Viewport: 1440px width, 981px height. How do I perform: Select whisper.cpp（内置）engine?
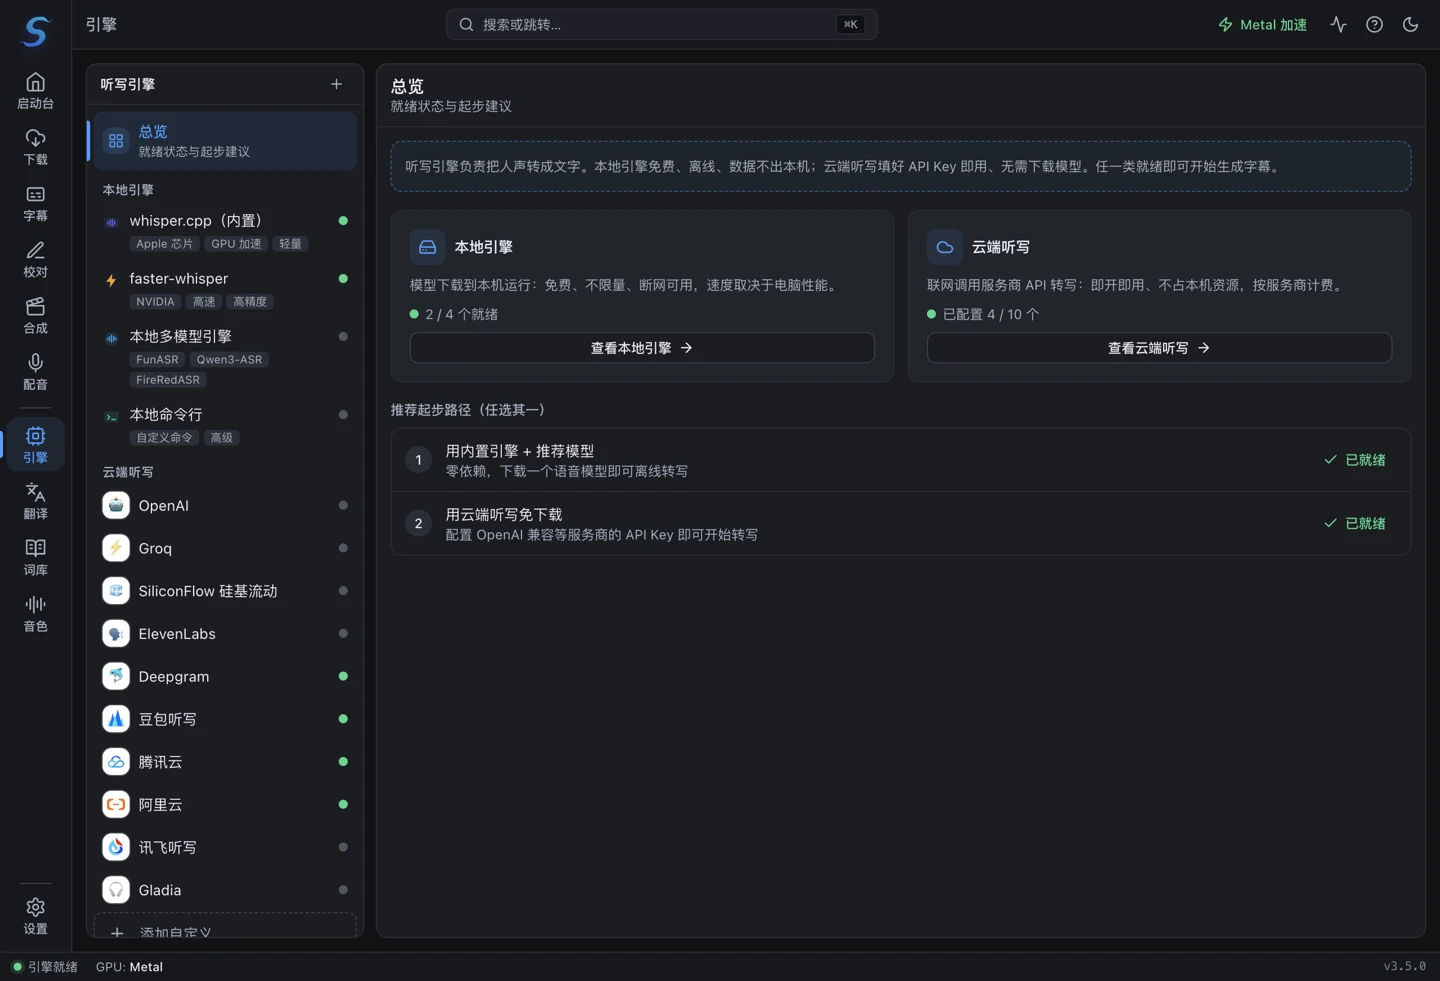(226, 231)
